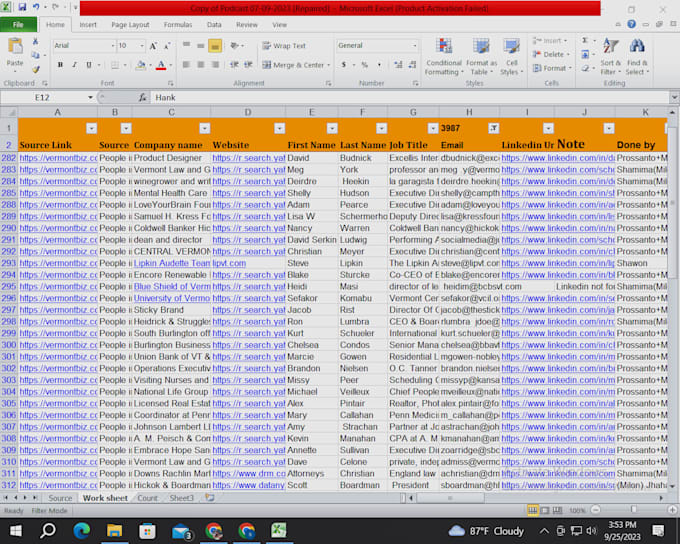Switch to the Count sheet tab
This screenshot has width=680, height=544.
coord(147,498)
